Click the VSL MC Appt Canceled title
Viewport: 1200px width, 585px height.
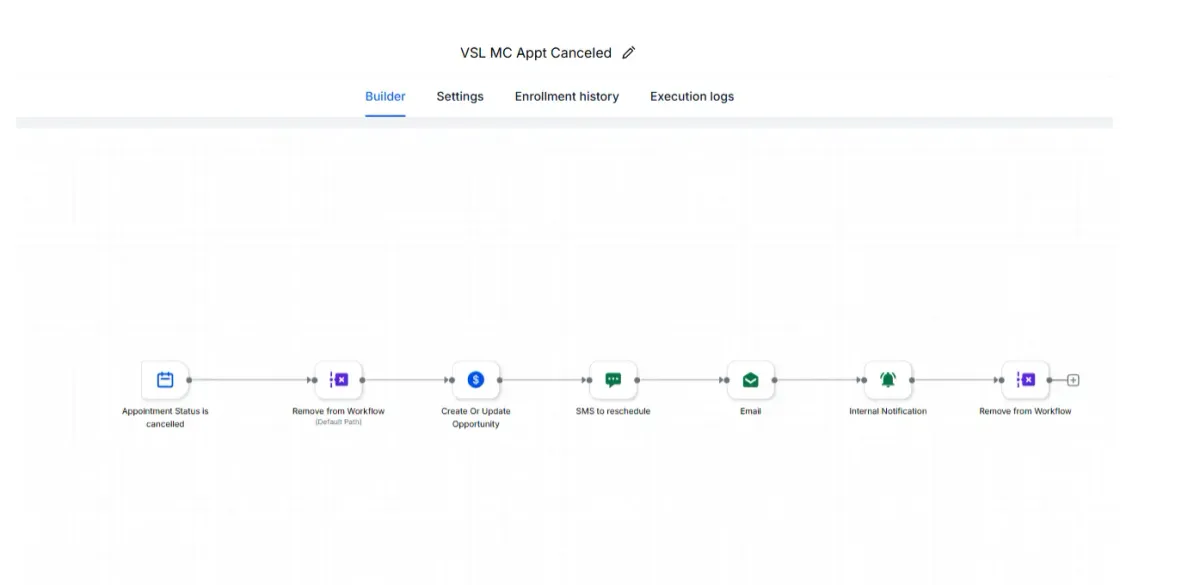pyautogui.click(x=536, y=53)
